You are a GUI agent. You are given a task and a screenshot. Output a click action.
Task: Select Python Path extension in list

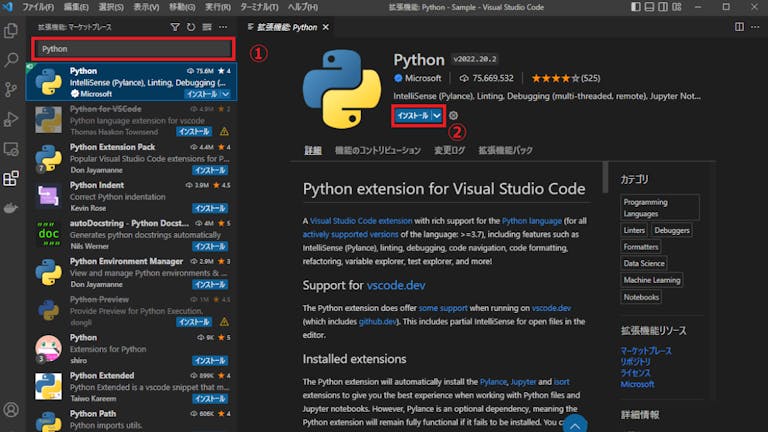[x=132, y=420]
